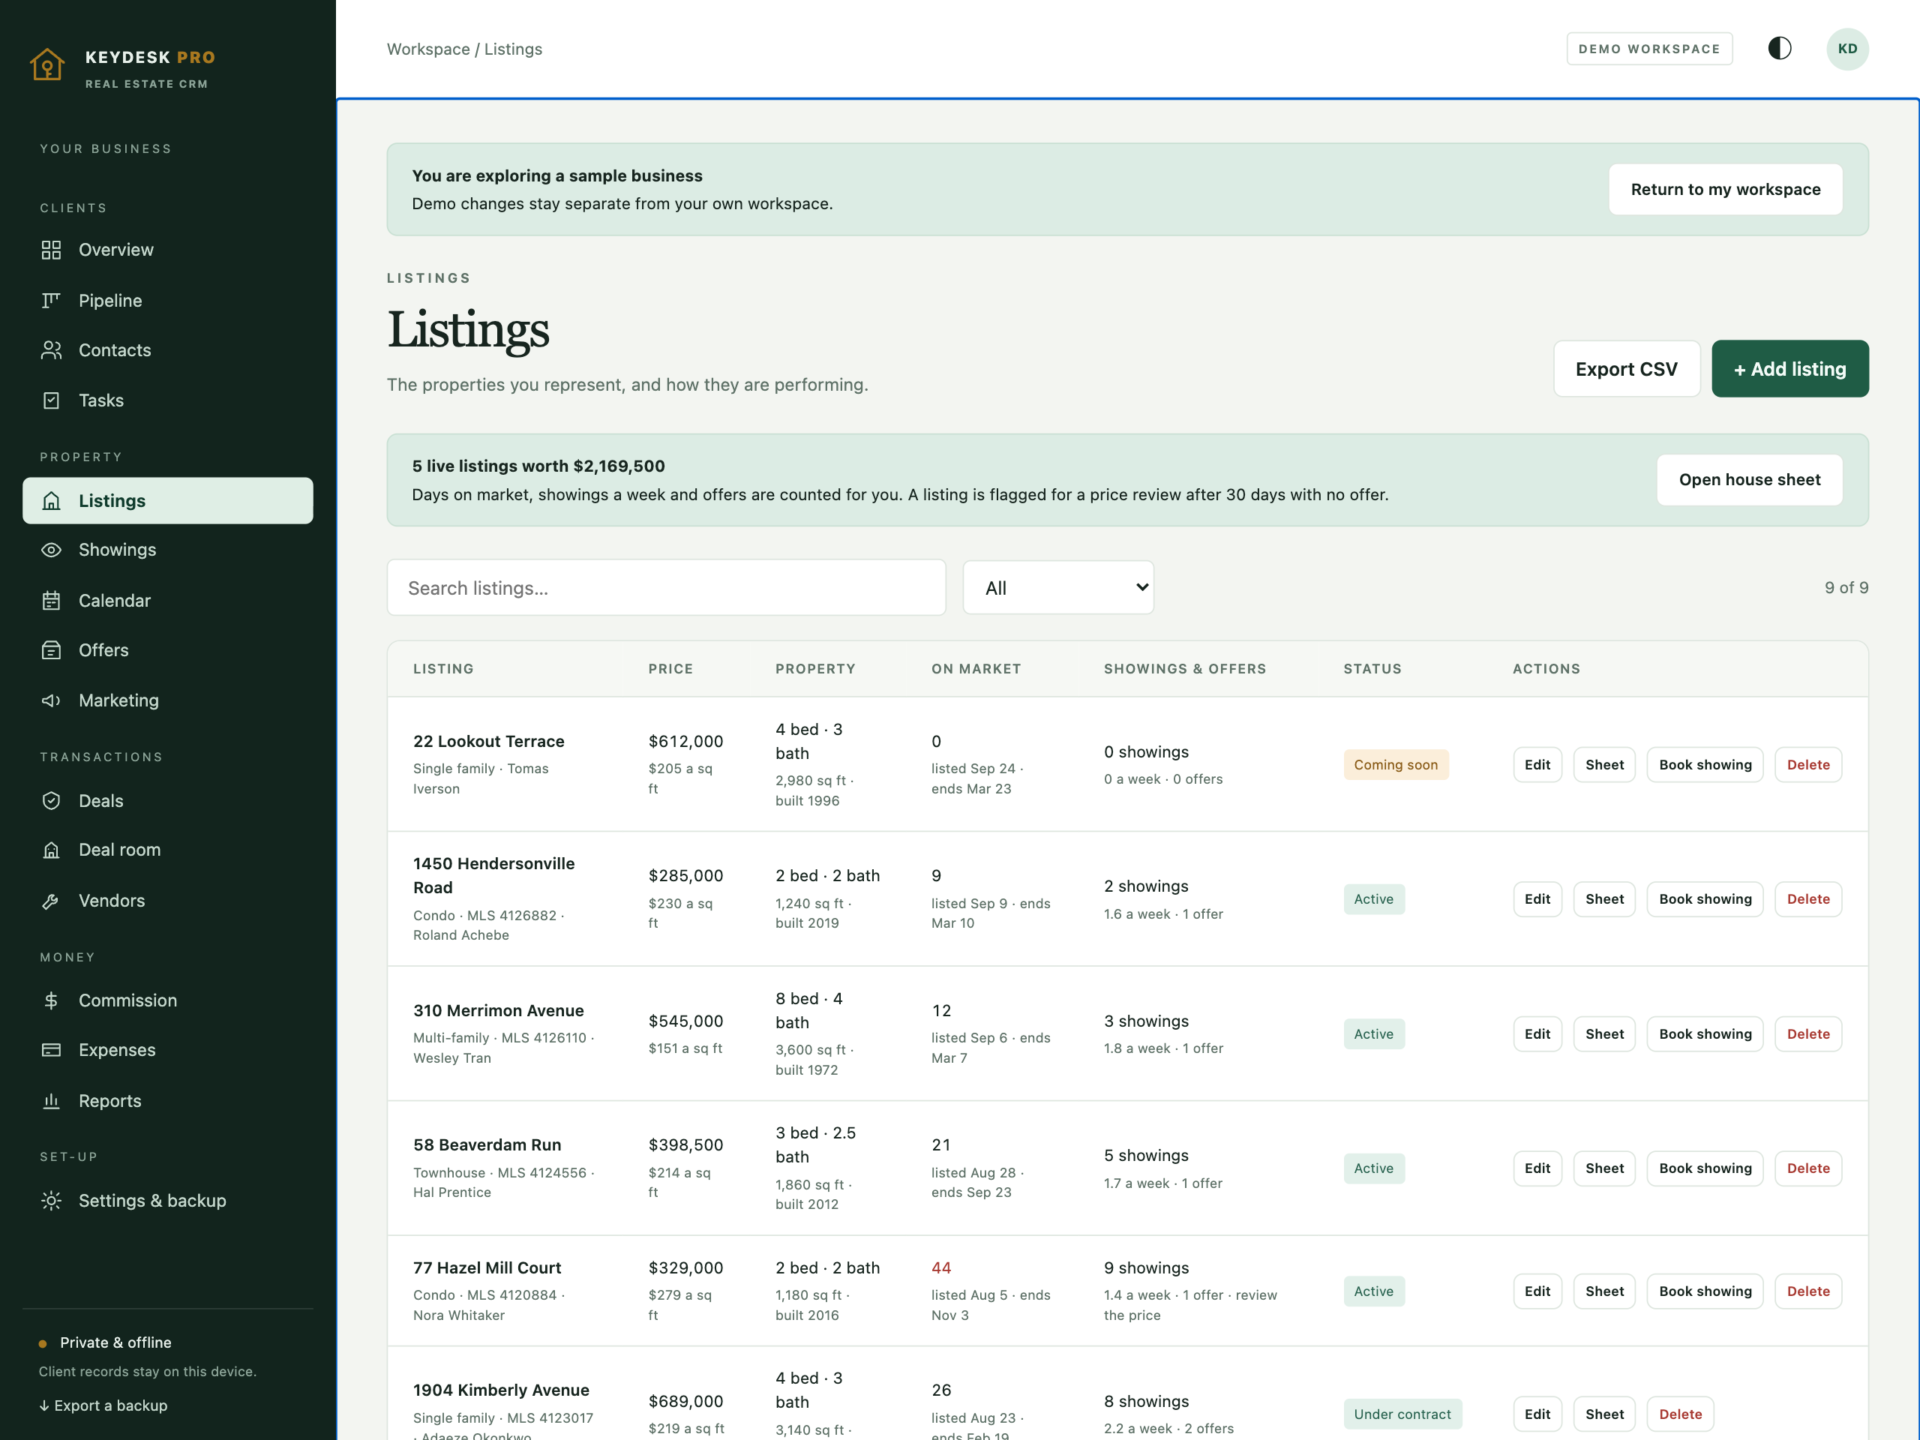Delete the 58 Beaverdam Run listing

[1808, 1168]
